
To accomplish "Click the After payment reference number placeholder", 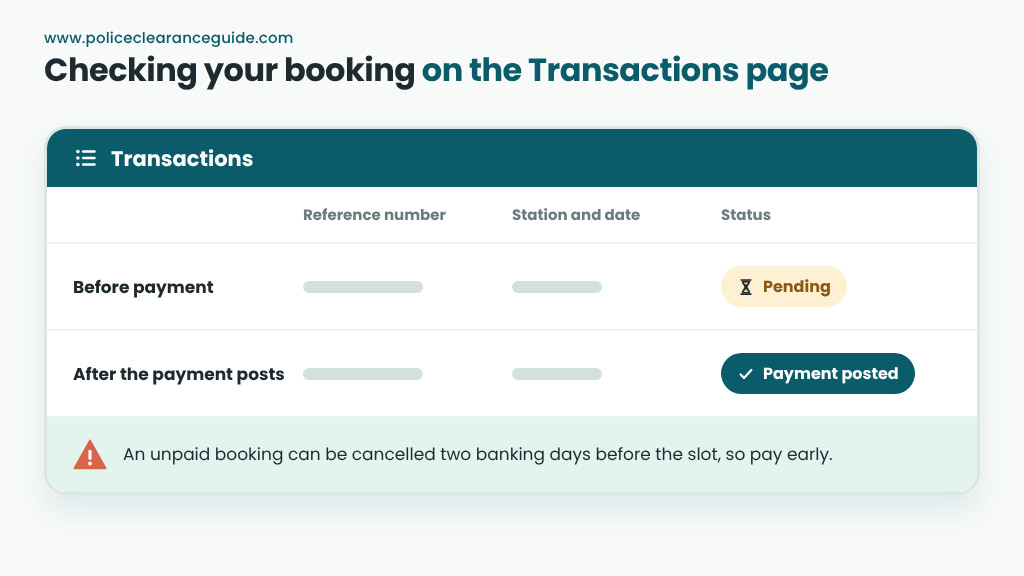I will pos(363,374).
